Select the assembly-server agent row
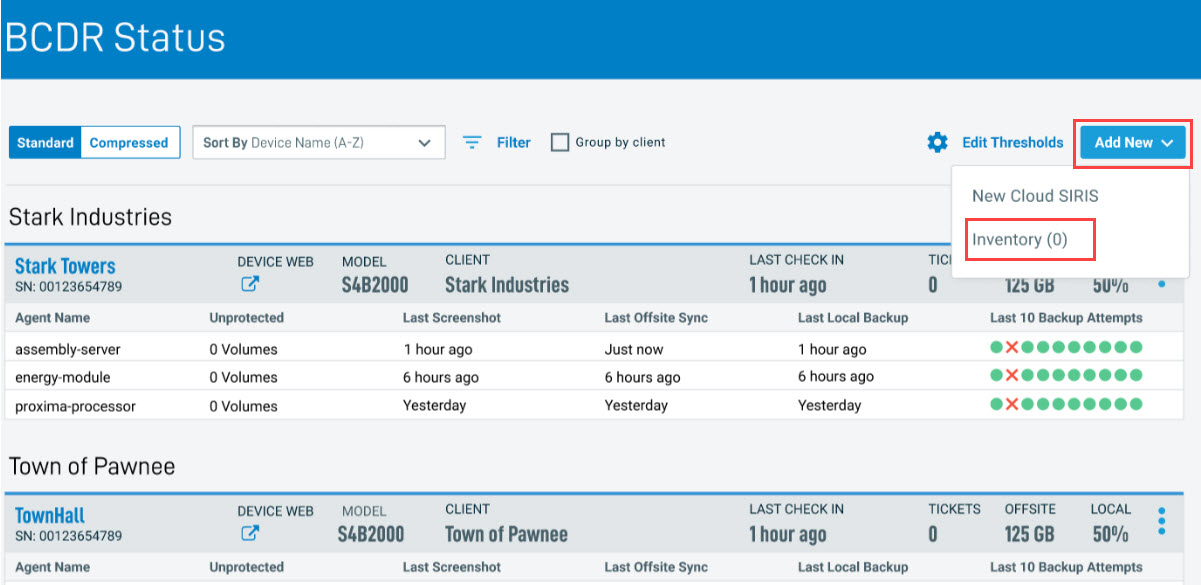1201x585 pixels. (62, 349)
